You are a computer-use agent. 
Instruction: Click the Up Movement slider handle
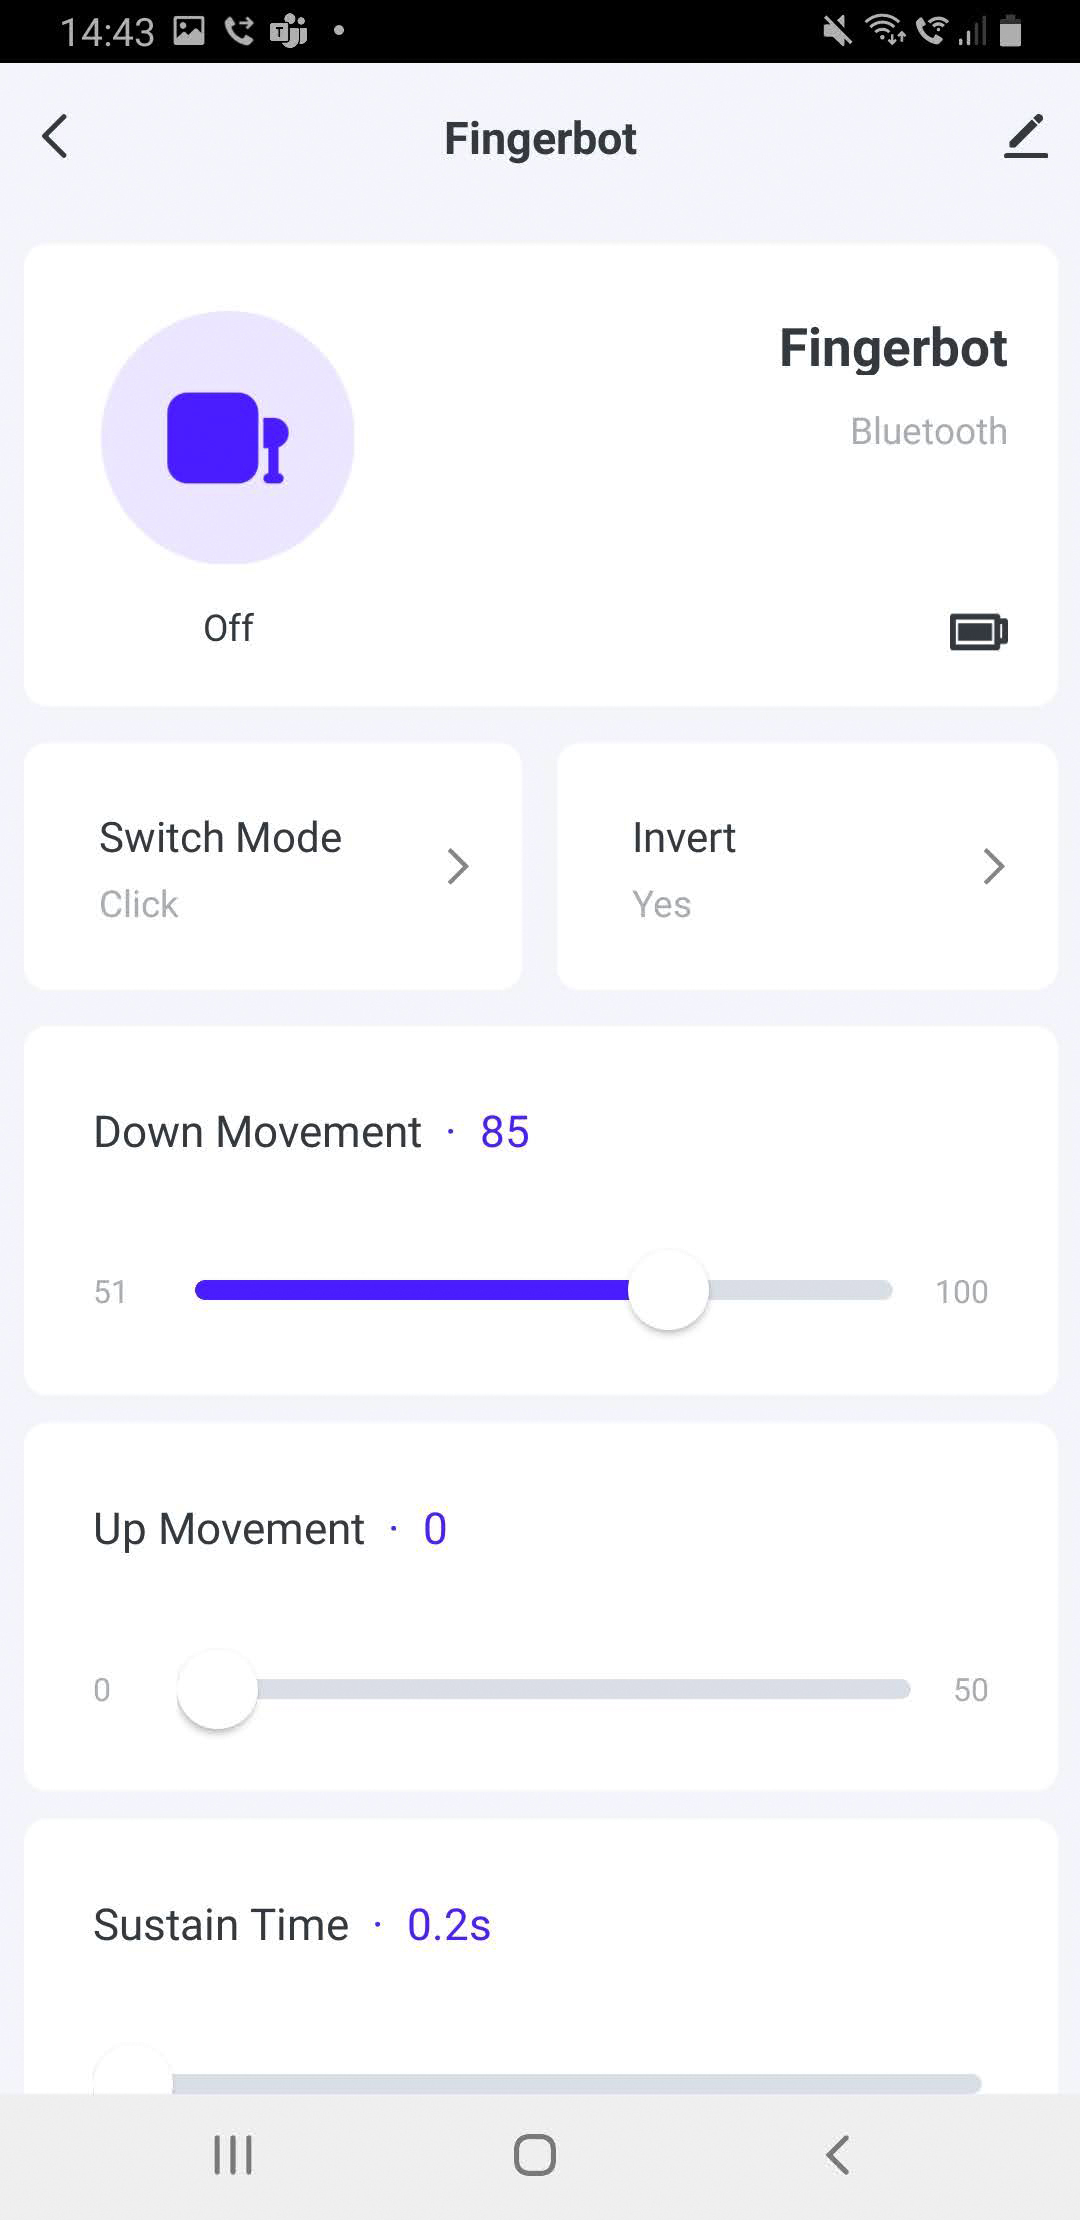[x=217, y=1689]
